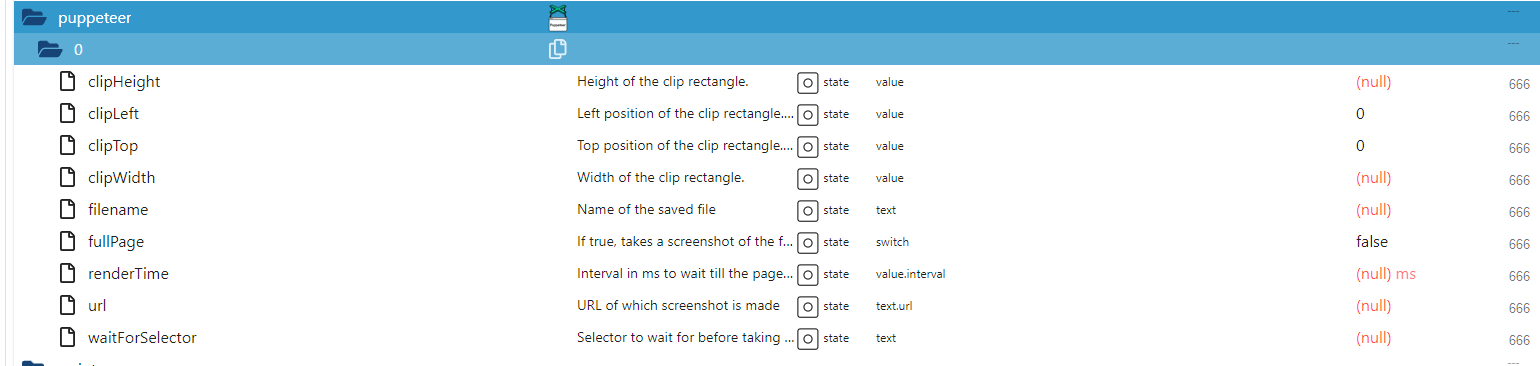This screenshot has height=366, width=1540.
Task: Toggle the fullPage false value
Action: tap(1371, 242)
